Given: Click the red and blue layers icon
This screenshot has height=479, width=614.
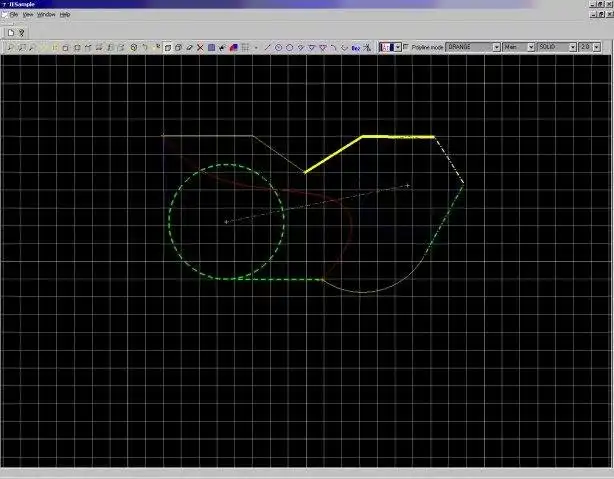Looking at the screenshot, I should click(x=233, y=47).
